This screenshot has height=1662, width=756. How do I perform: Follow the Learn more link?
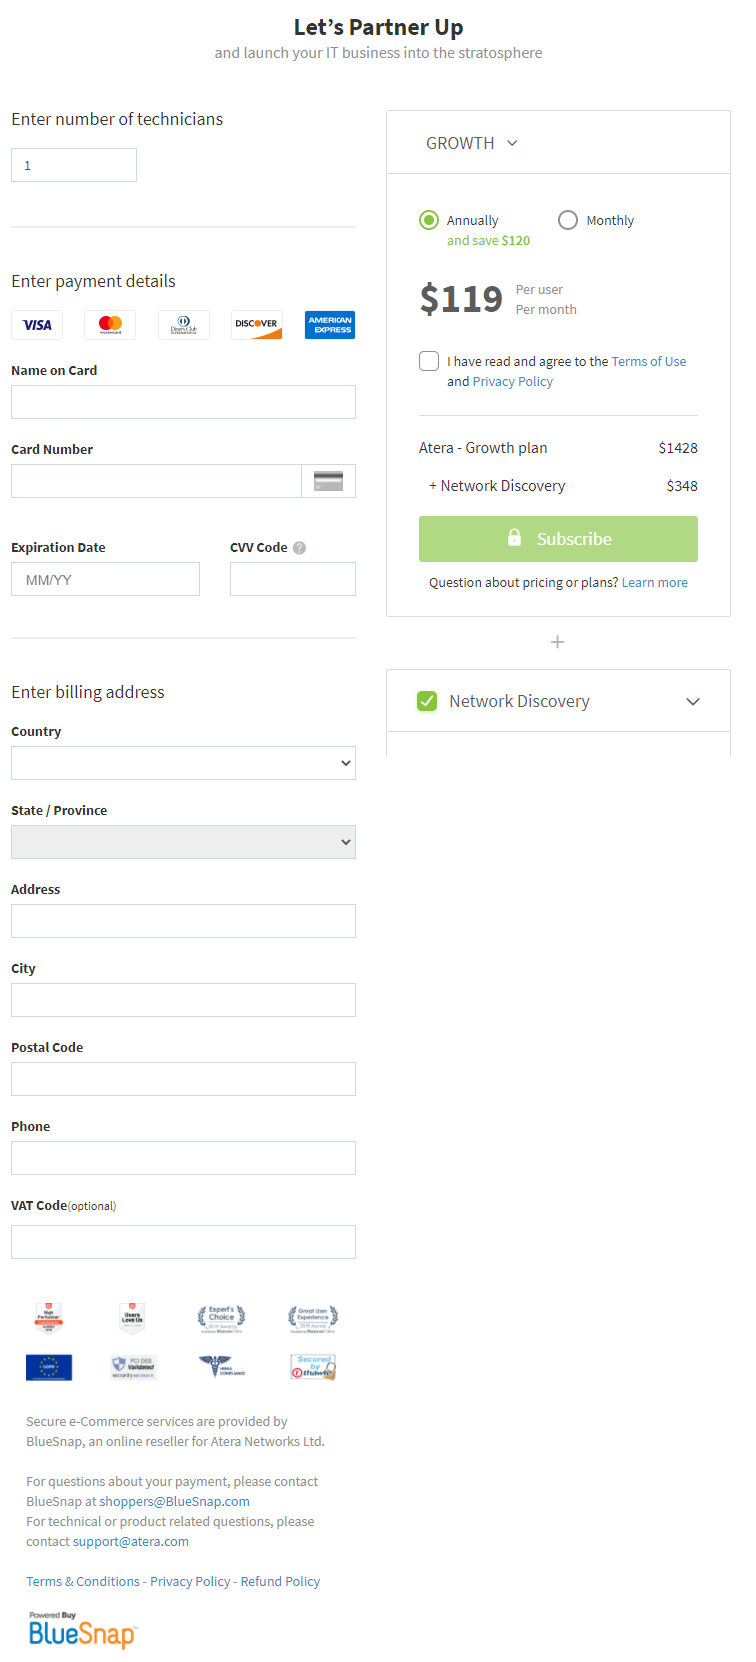[x=655, y=582]
